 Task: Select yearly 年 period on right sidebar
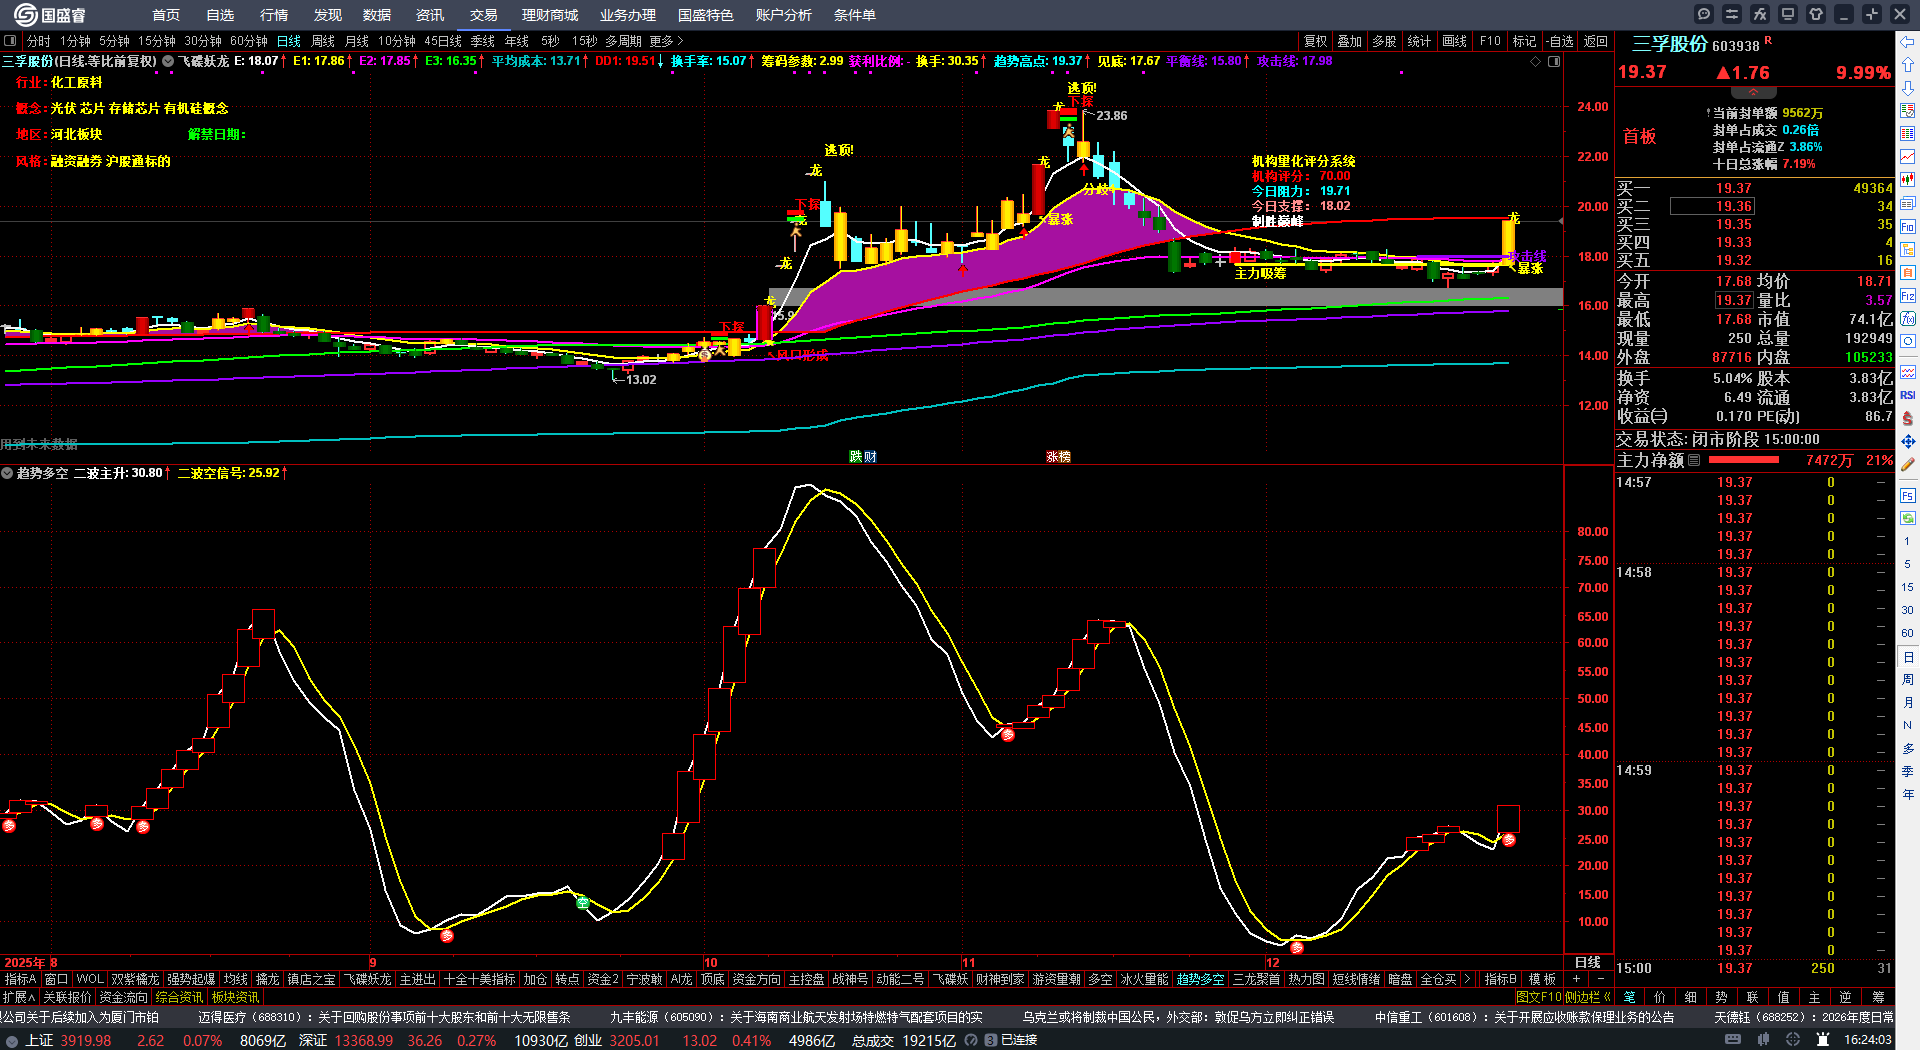click(1908, 794)
